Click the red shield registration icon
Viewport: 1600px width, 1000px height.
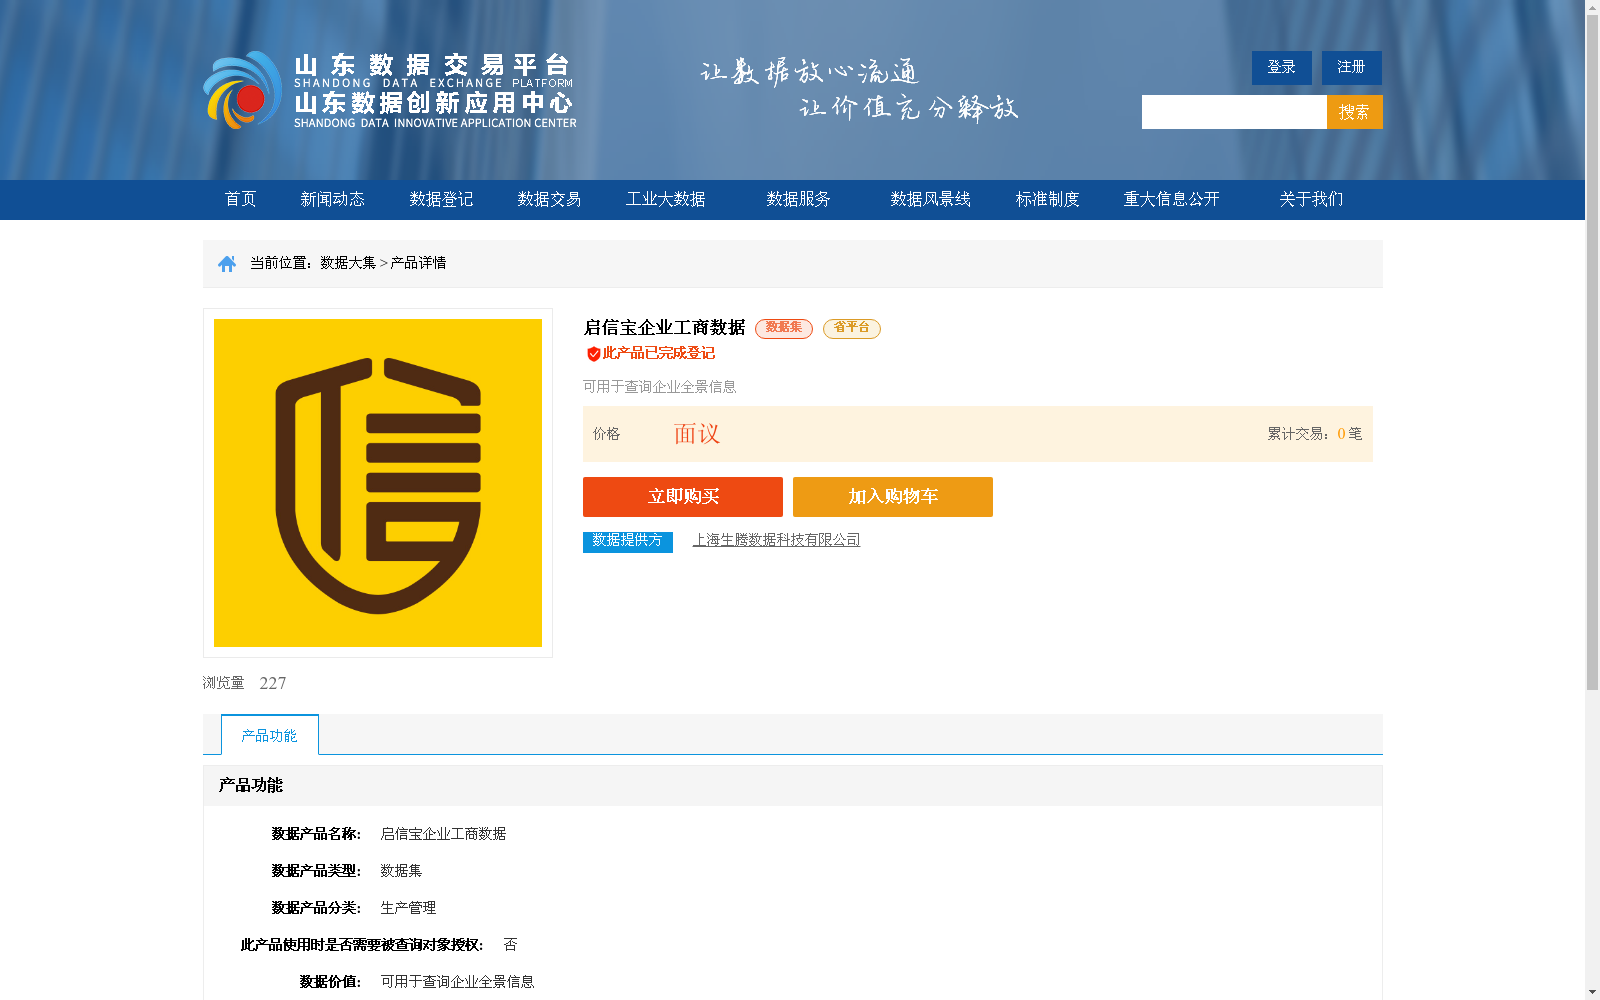pos(593,354)
